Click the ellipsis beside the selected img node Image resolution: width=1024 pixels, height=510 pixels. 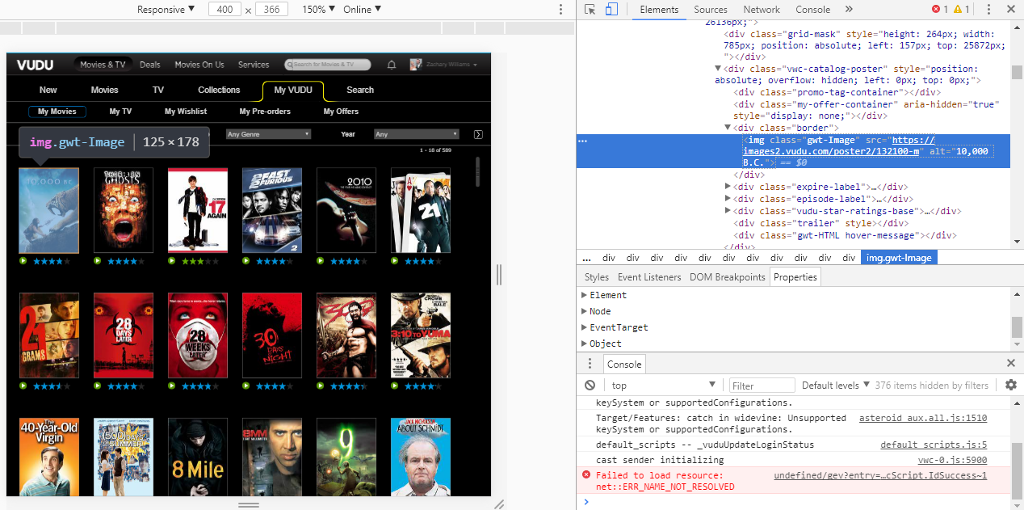(583, 140)
